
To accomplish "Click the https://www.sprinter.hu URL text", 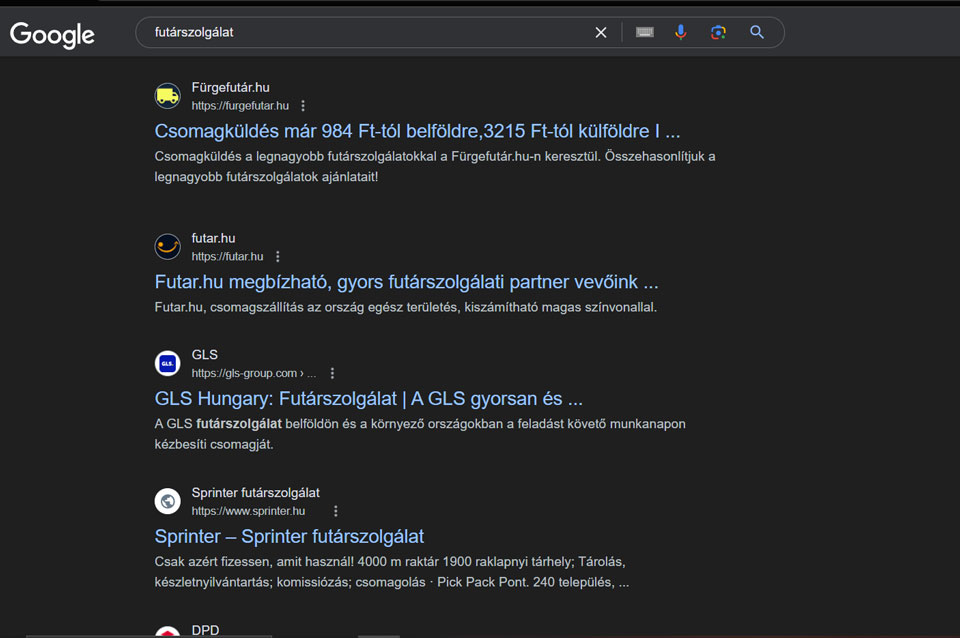I will (248, 511).
